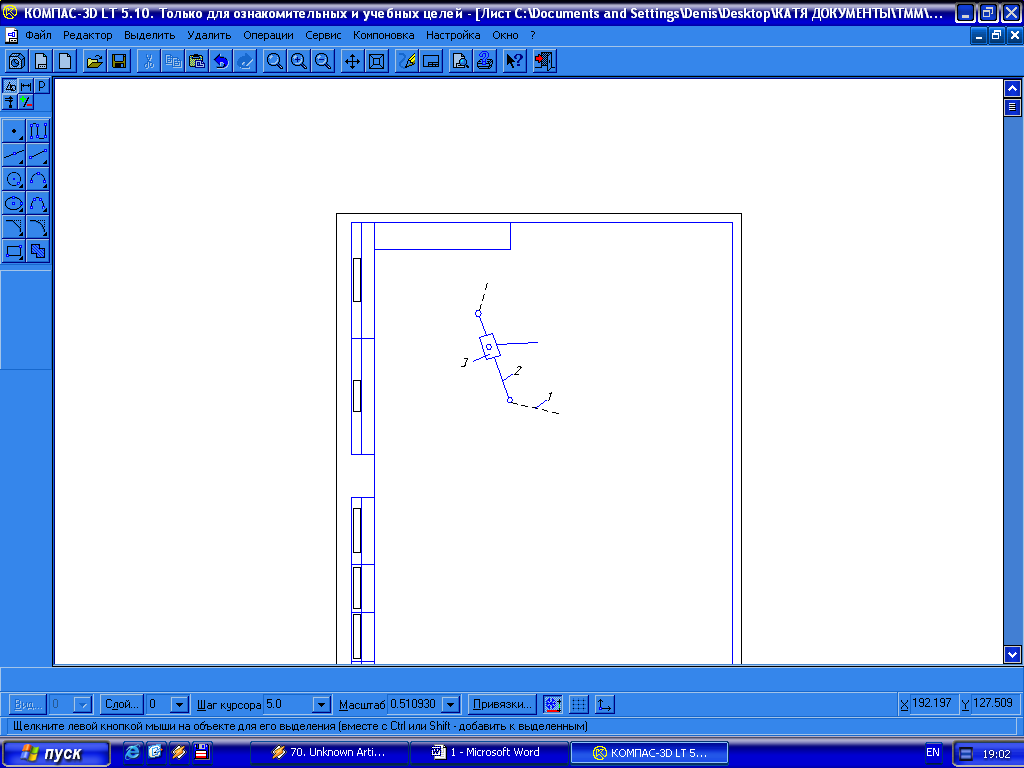Image resolution: width=1024 pixels, height=768 pixels.
Task: Open the Окно menu
Action: 505,35
